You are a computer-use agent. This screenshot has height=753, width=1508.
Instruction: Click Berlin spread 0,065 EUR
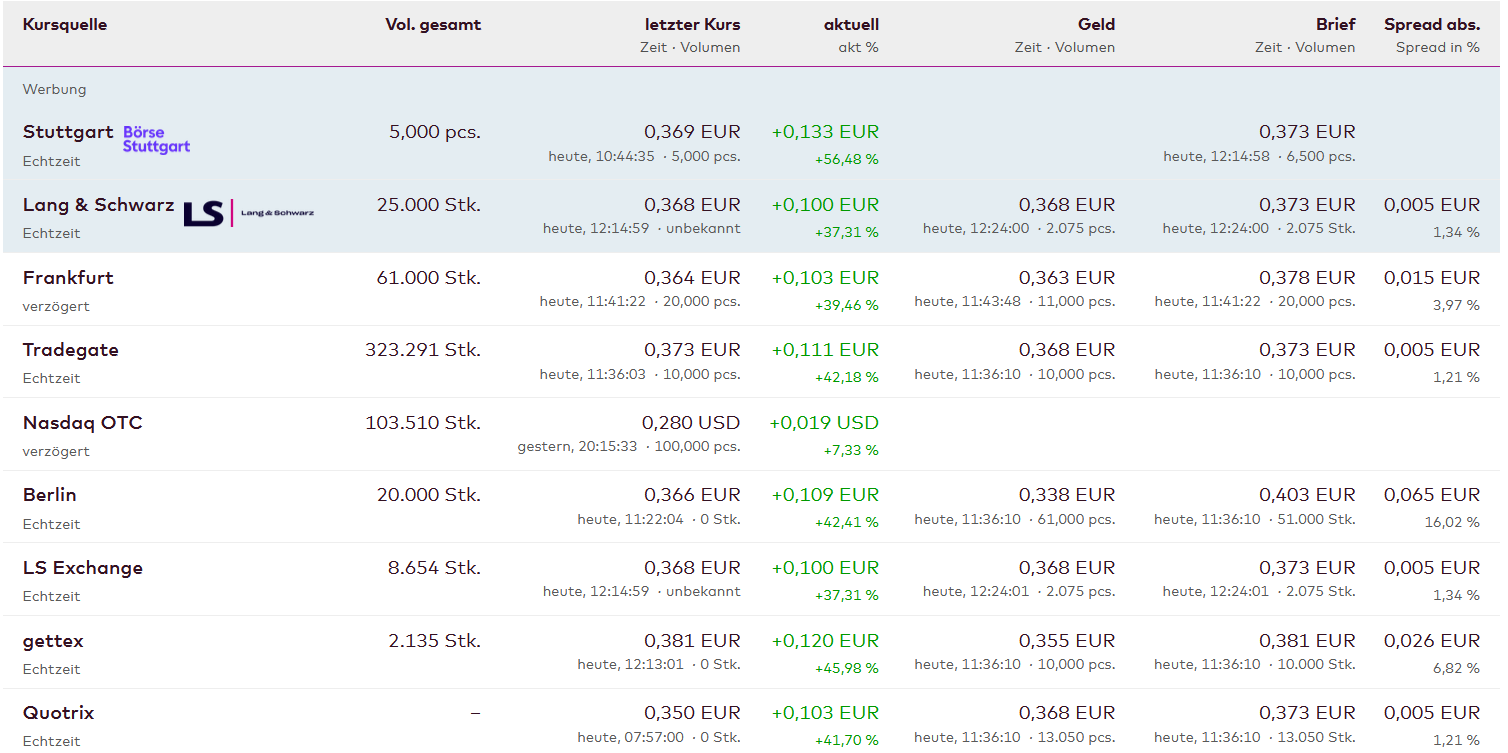point(1432,495)
